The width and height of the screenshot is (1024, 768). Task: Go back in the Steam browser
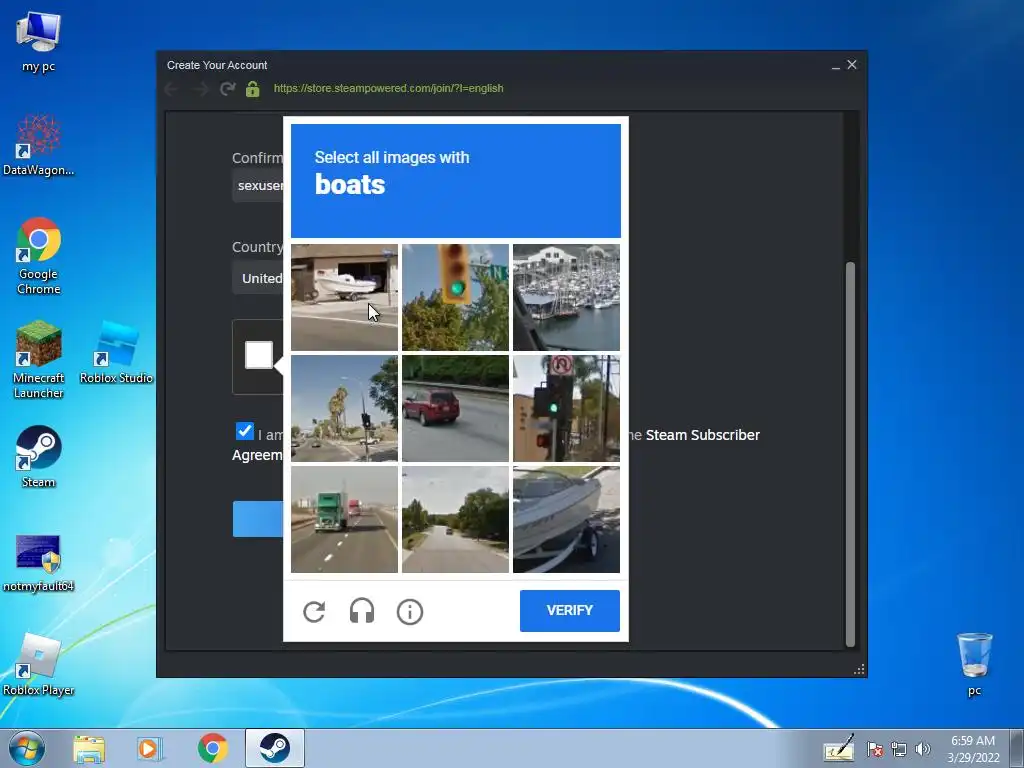(172, 89)
